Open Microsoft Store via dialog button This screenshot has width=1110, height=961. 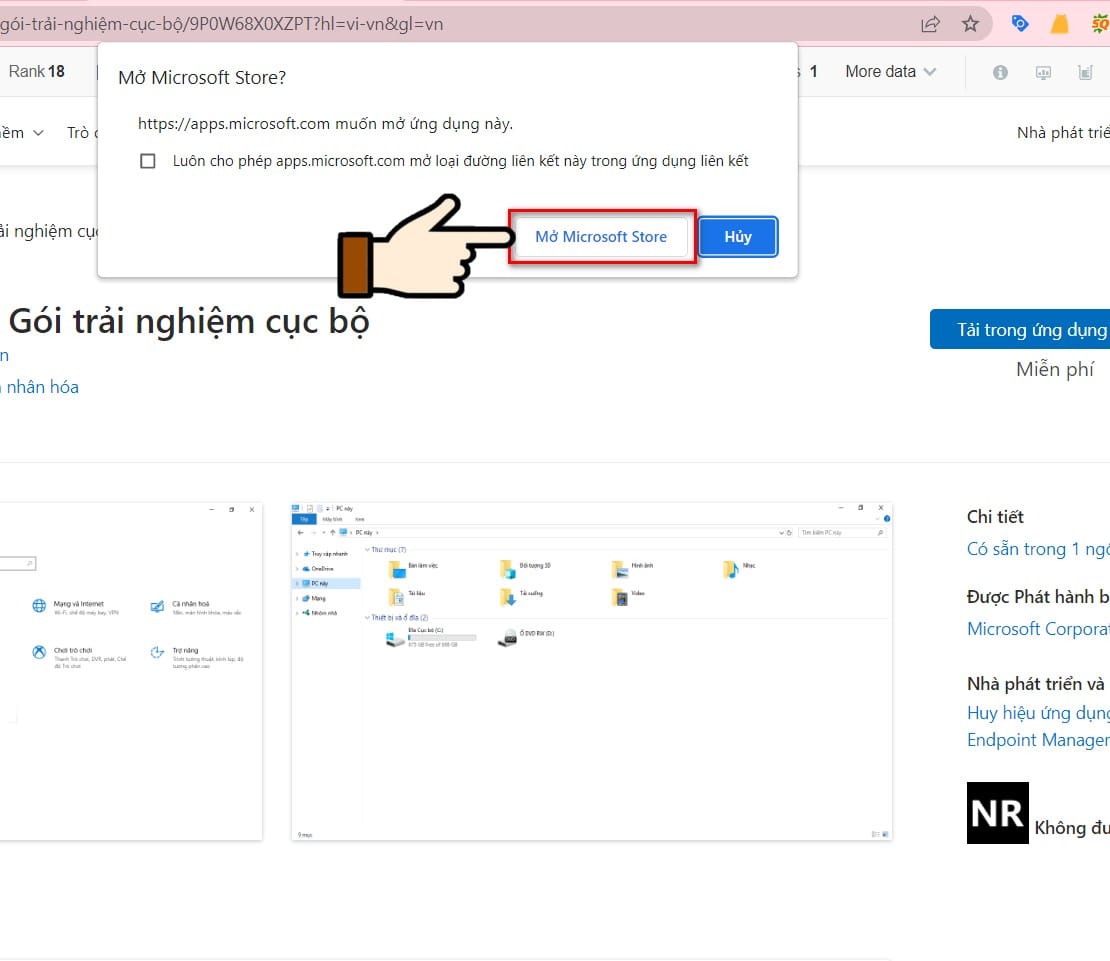tap(601, 236)
